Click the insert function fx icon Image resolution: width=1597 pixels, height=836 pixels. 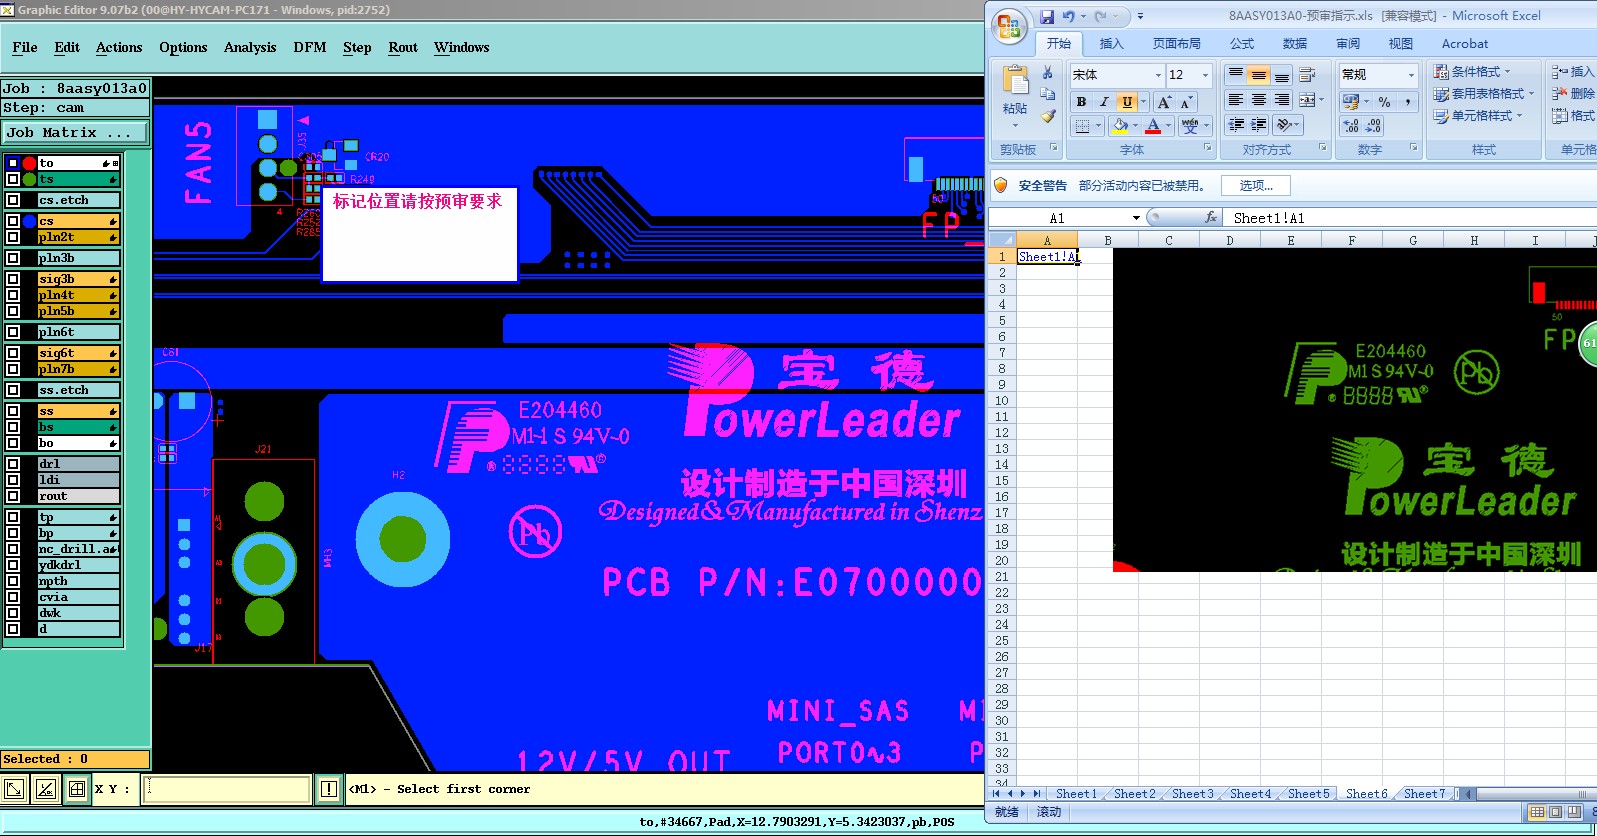click(x=1211, y=217)
